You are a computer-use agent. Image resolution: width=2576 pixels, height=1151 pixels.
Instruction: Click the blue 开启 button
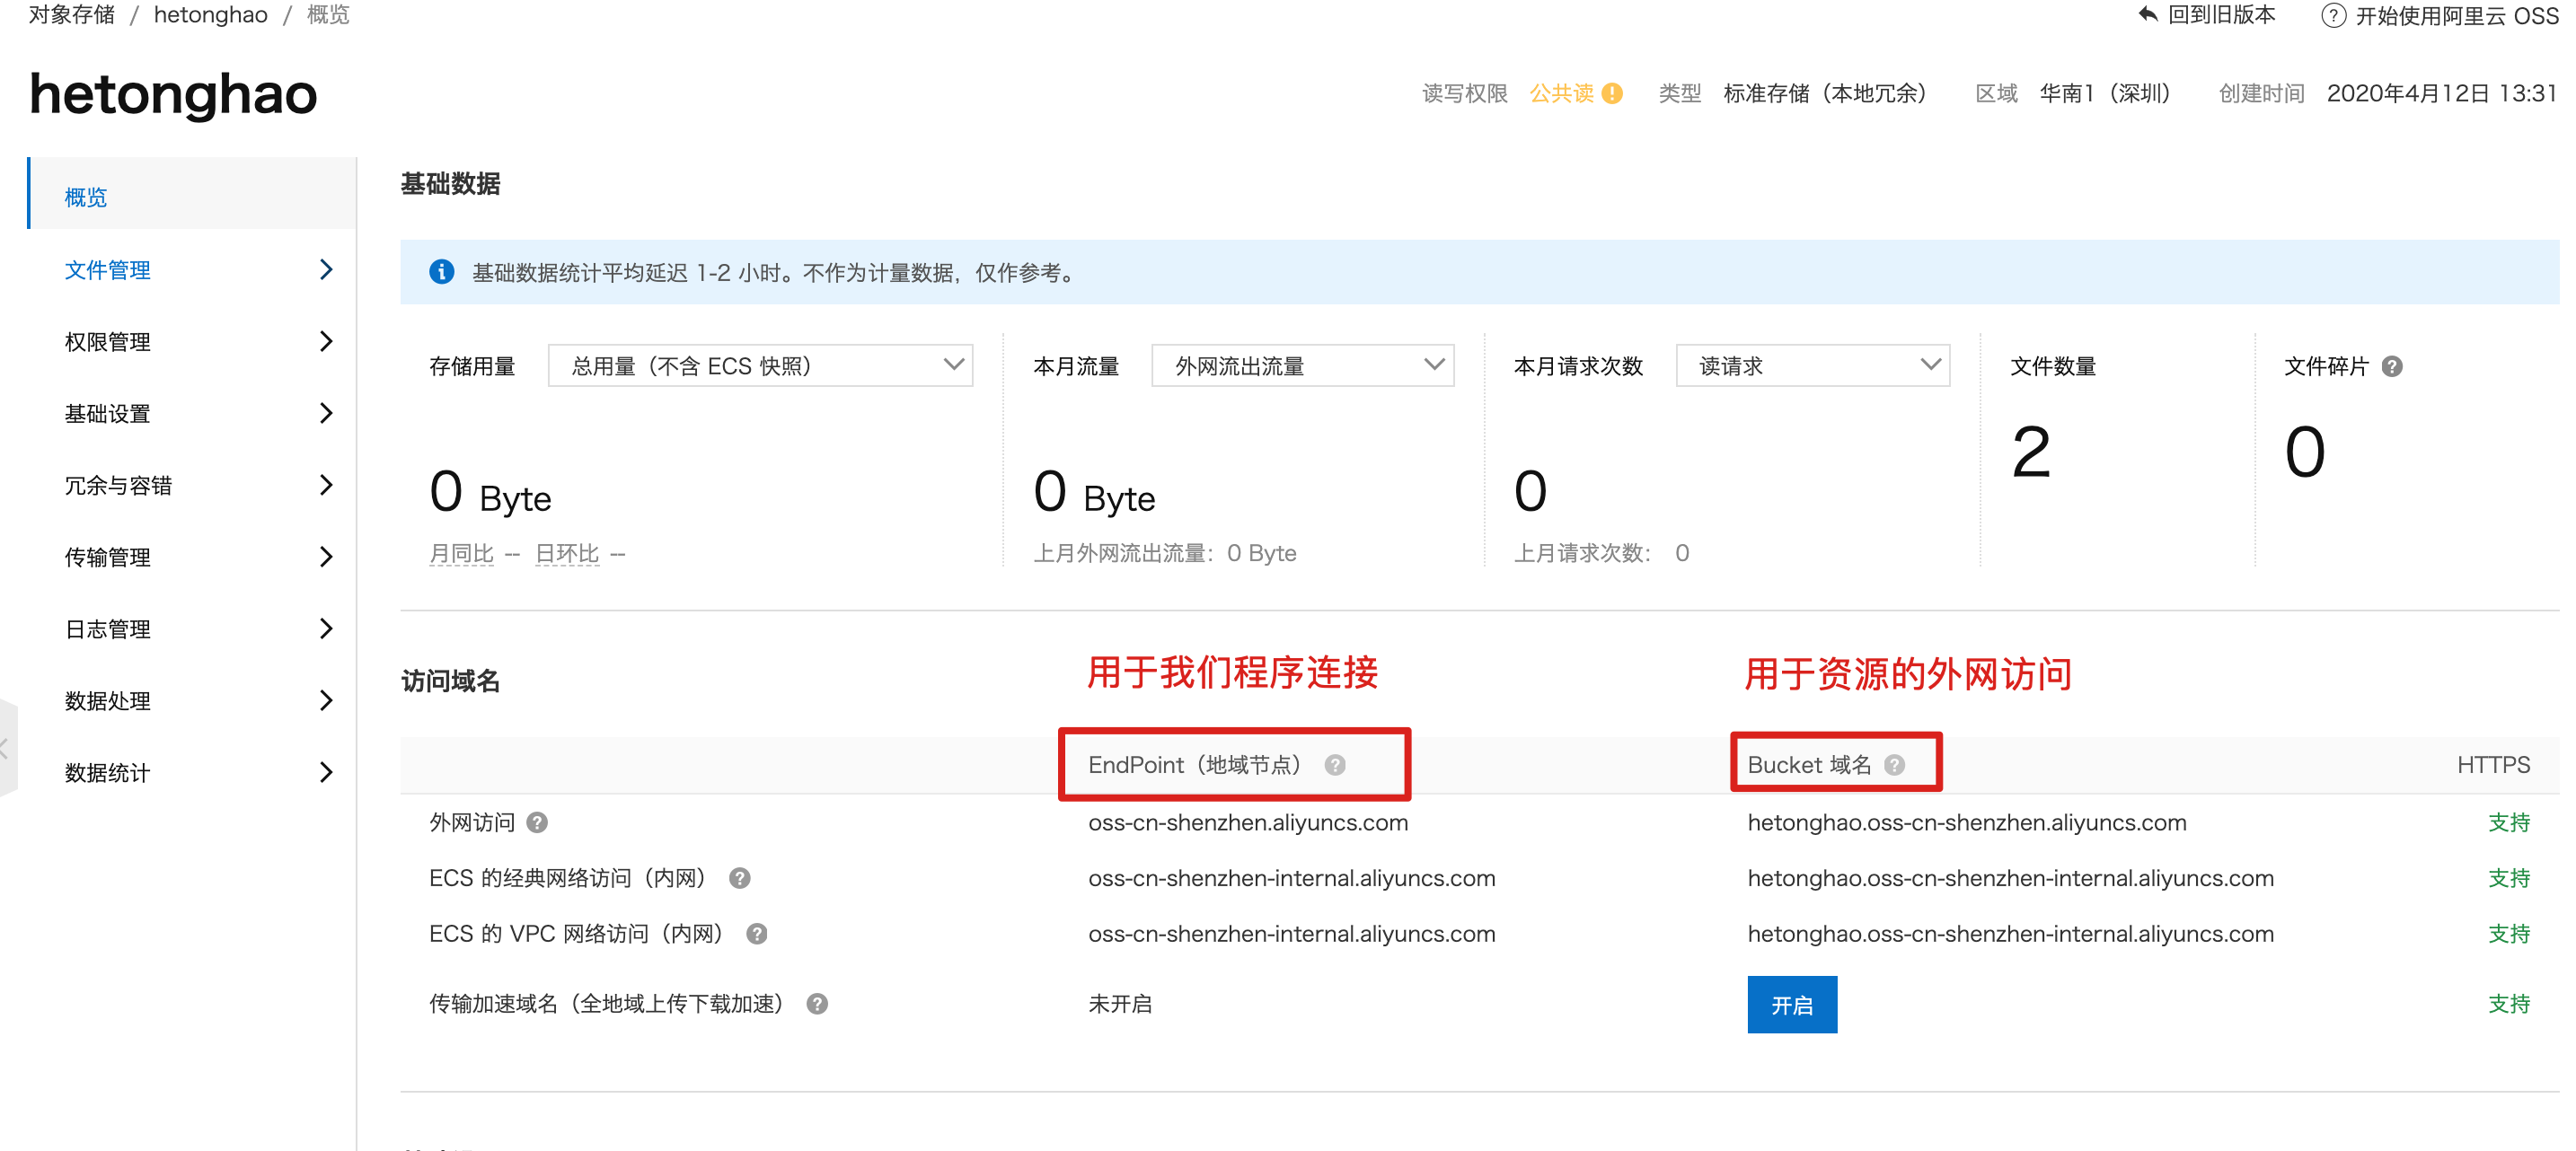tap(1791, 1005)
